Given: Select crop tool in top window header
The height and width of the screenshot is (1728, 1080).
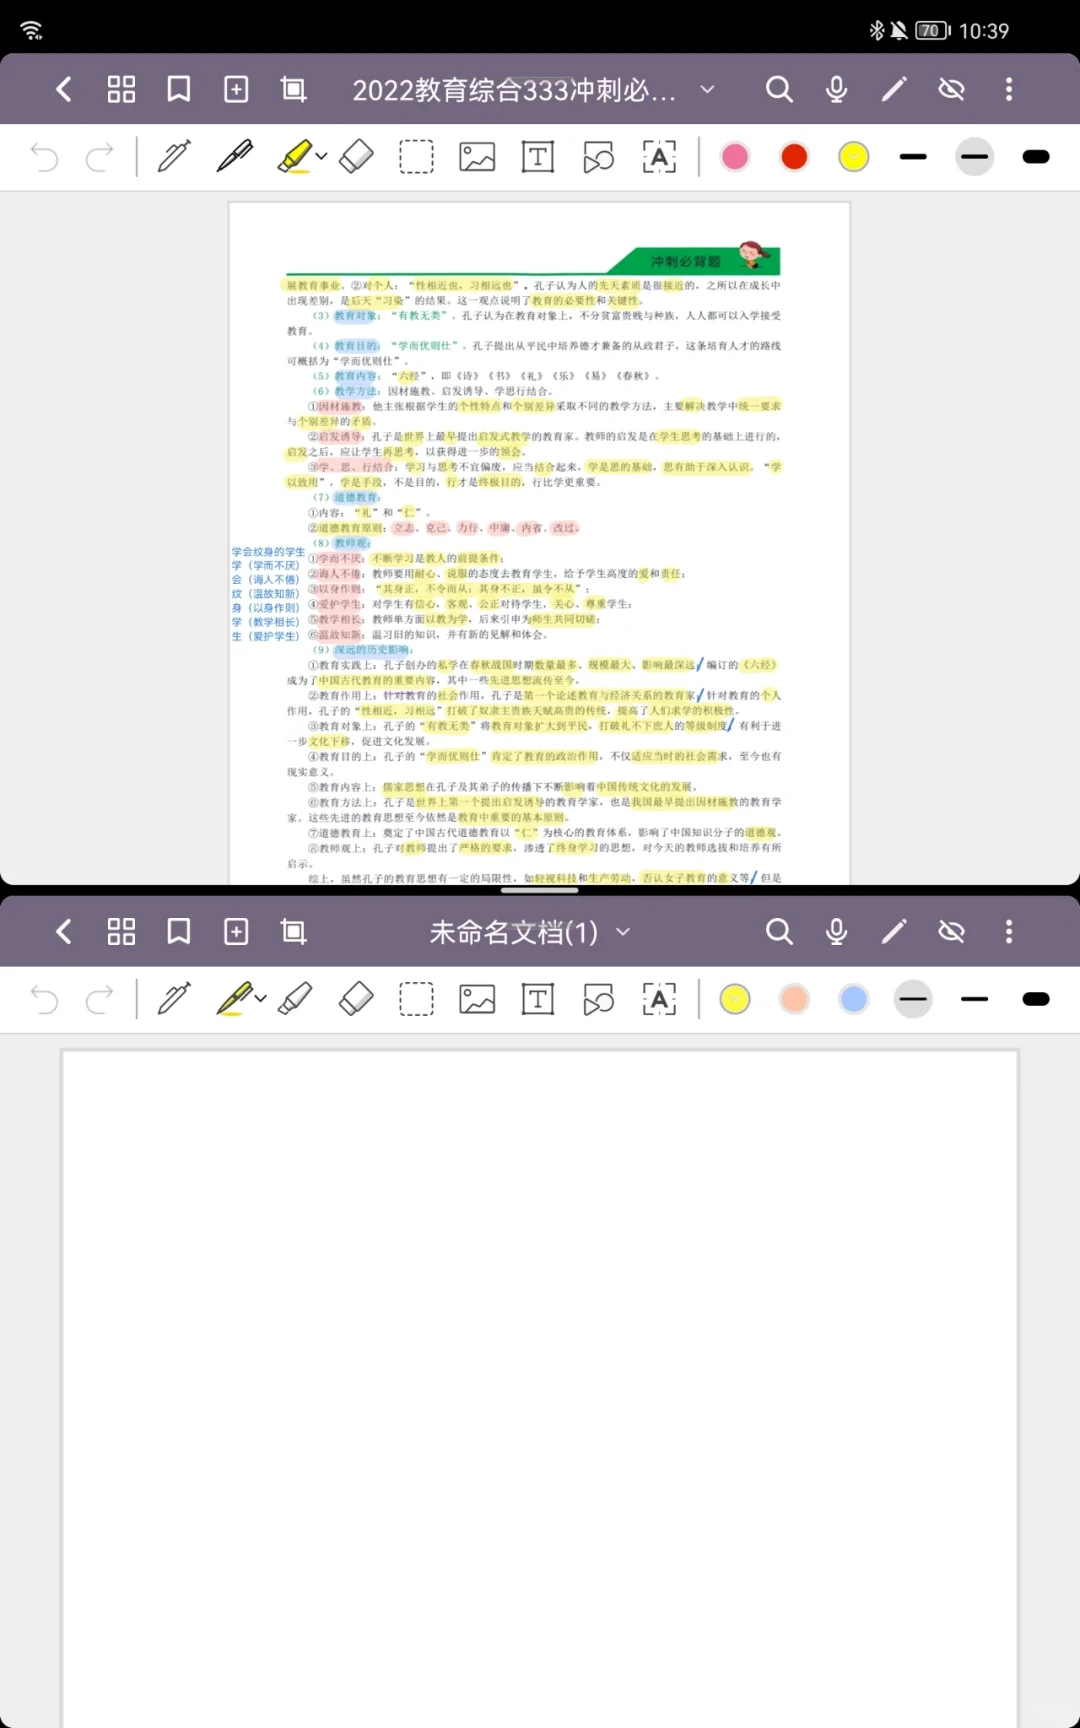Looking at the screenshot, I should click(294, 90).
